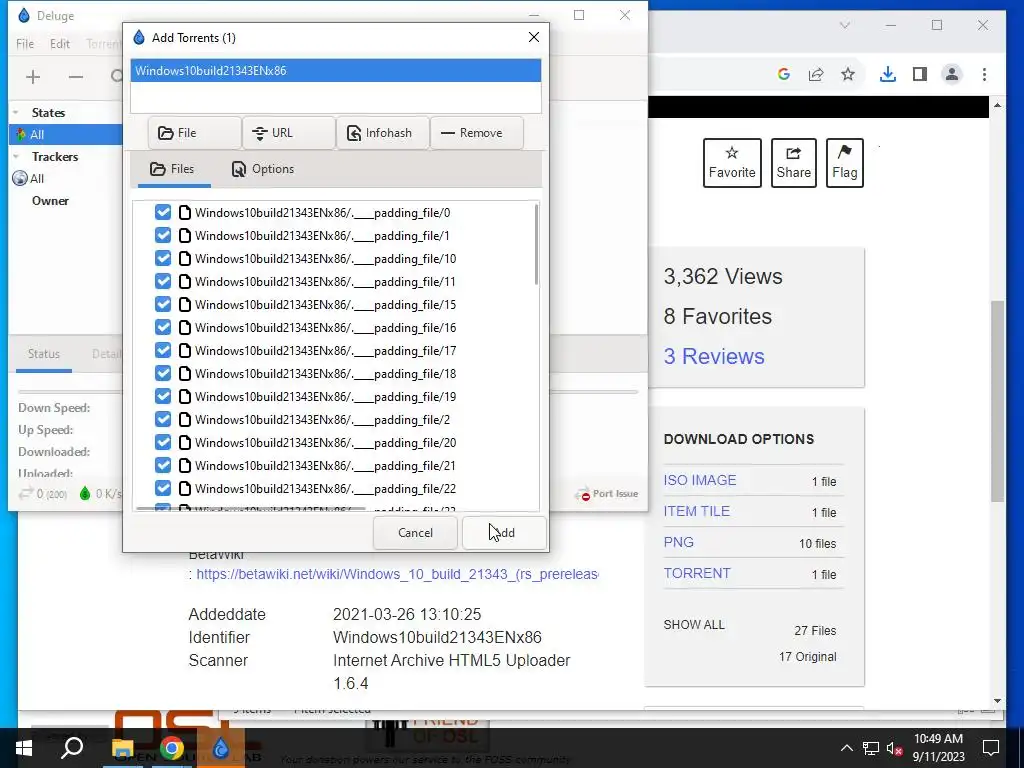Uncheck the padding_file/15 checkbox
The image size is (1024, 768).
(x=163, y=304)
